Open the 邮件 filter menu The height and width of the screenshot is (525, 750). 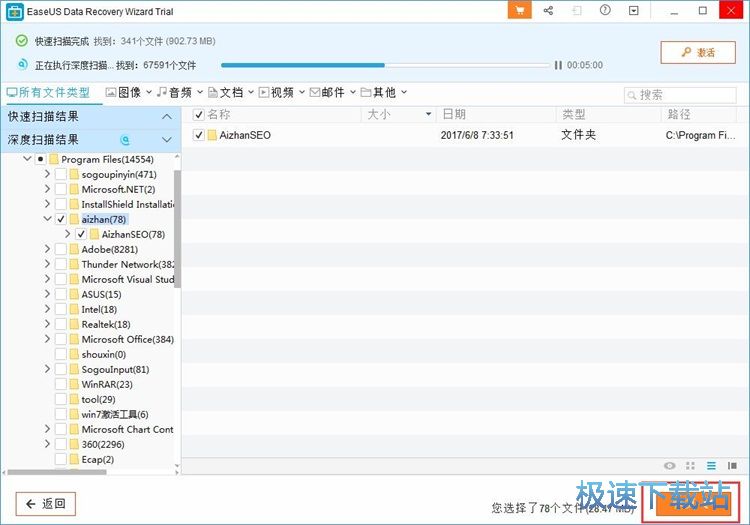pos(332,92)
